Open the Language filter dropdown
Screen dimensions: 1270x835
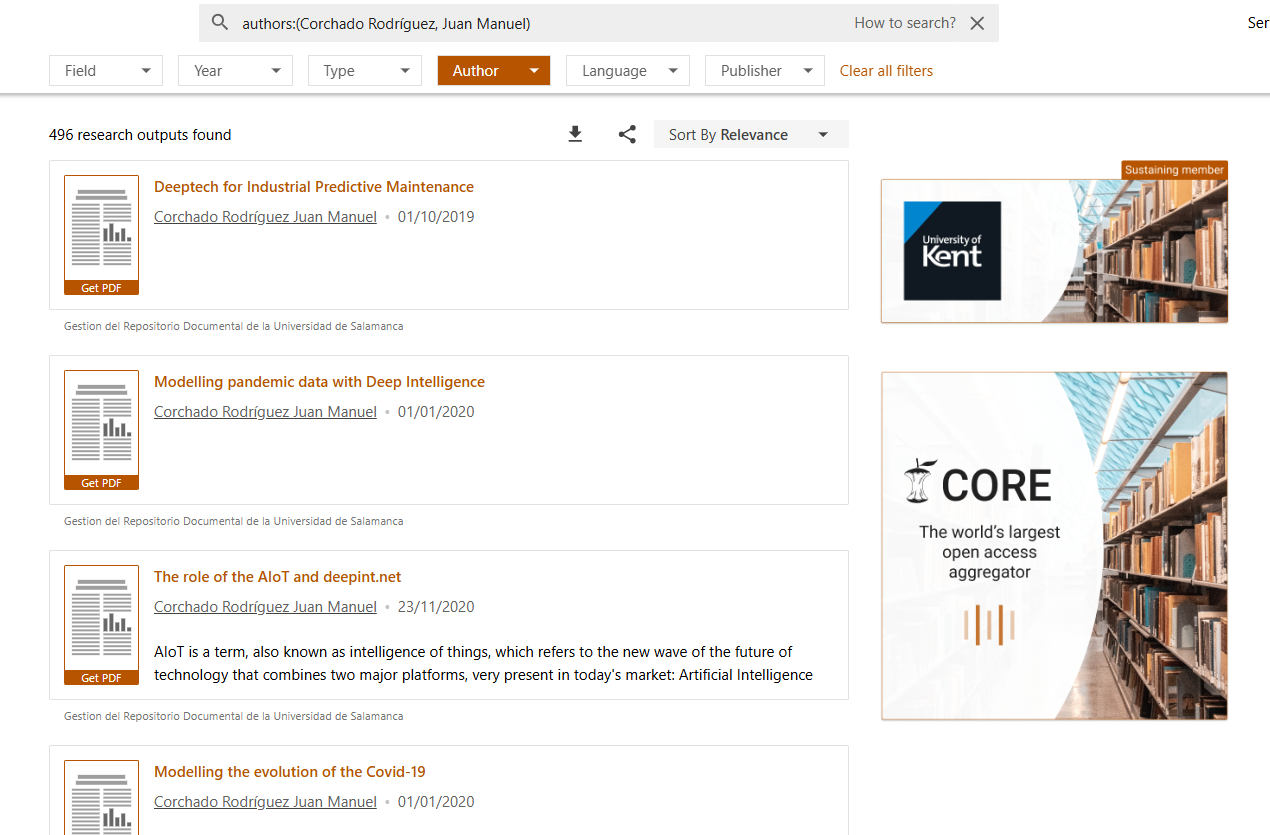628,71
